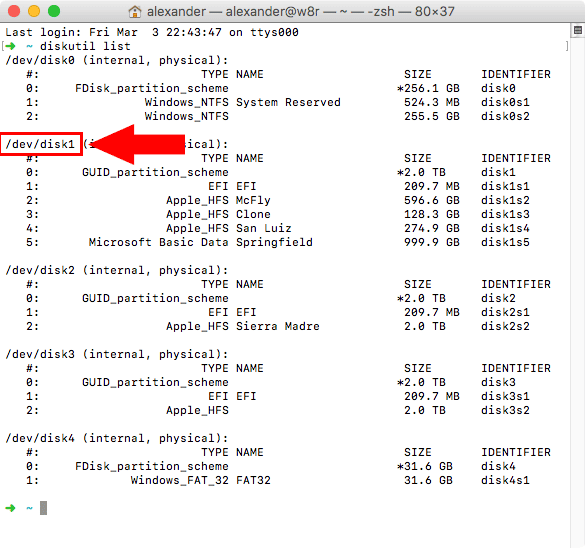Click the Last login line text
This screenshot has height=548, width=585.
(x=152, y=32)
